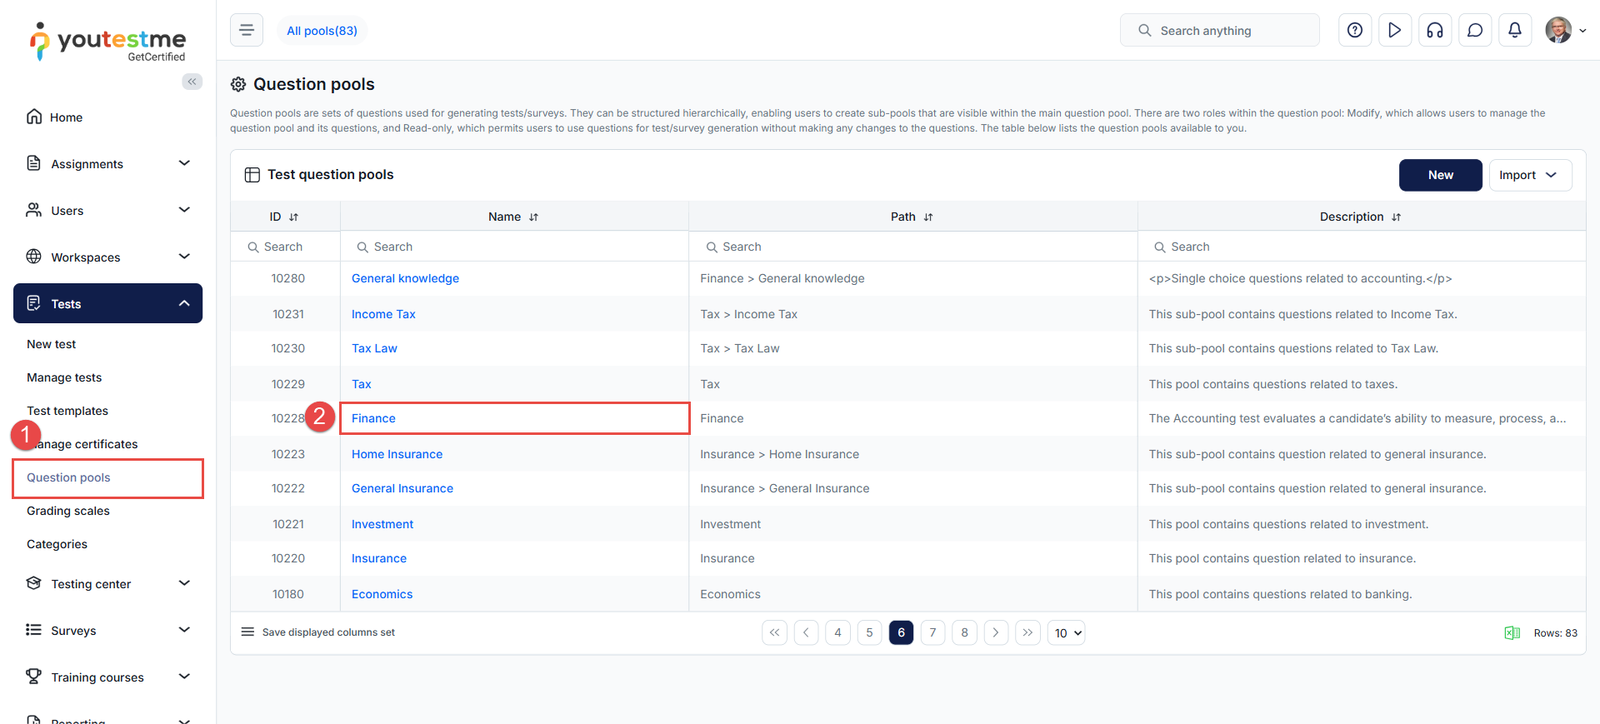The height and width of the screenshot is (724, 1600).
Task: Open the headset support icon
Action: point(1434,30)
